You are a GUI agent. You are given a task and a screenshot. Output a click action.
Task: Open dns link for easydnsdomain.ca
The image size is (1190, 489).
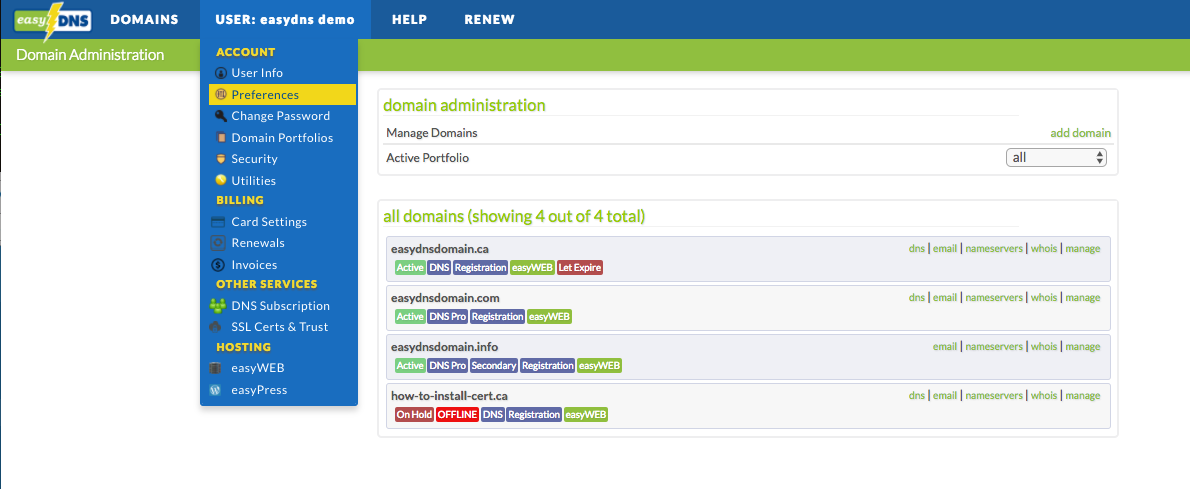[x=917, y=248]
